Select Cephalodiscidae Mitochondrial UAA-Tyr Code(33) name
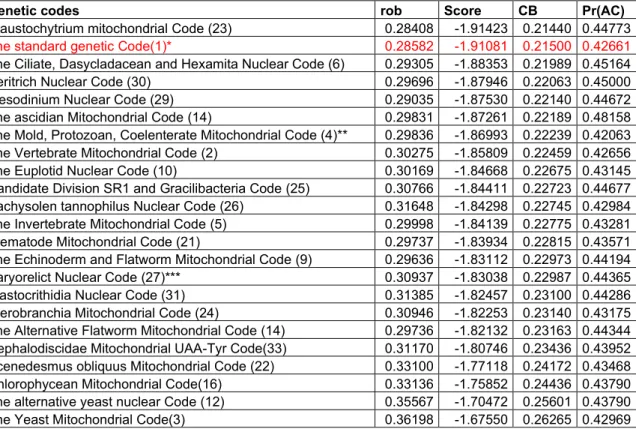The width and height of the screenshot is (636, 429). pyautogui.click(x=143, y=348)
